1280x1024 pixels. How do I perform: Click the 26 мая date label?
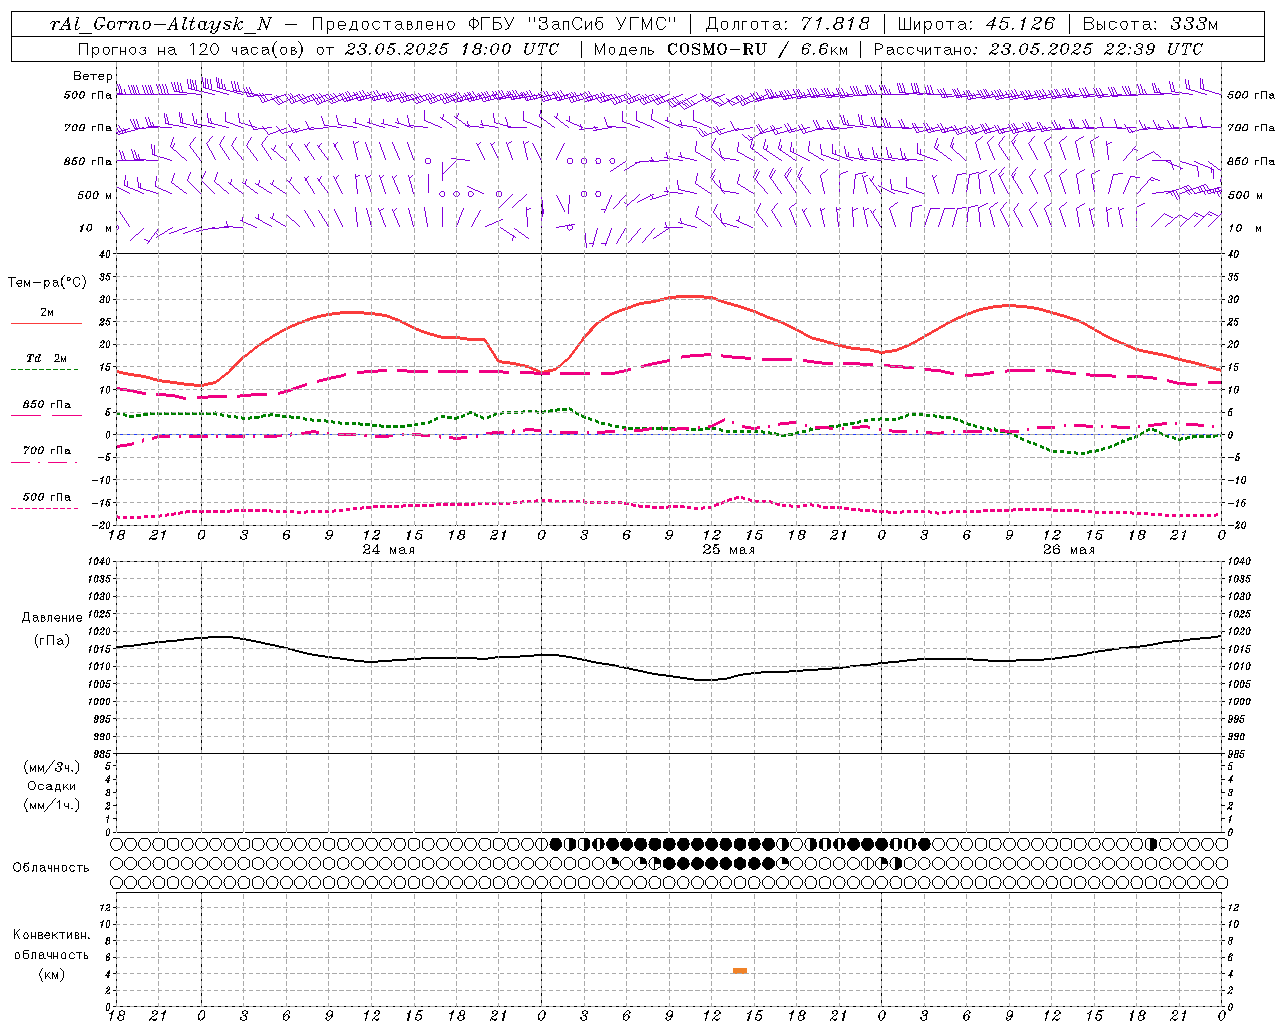(x=1068, y=550)
